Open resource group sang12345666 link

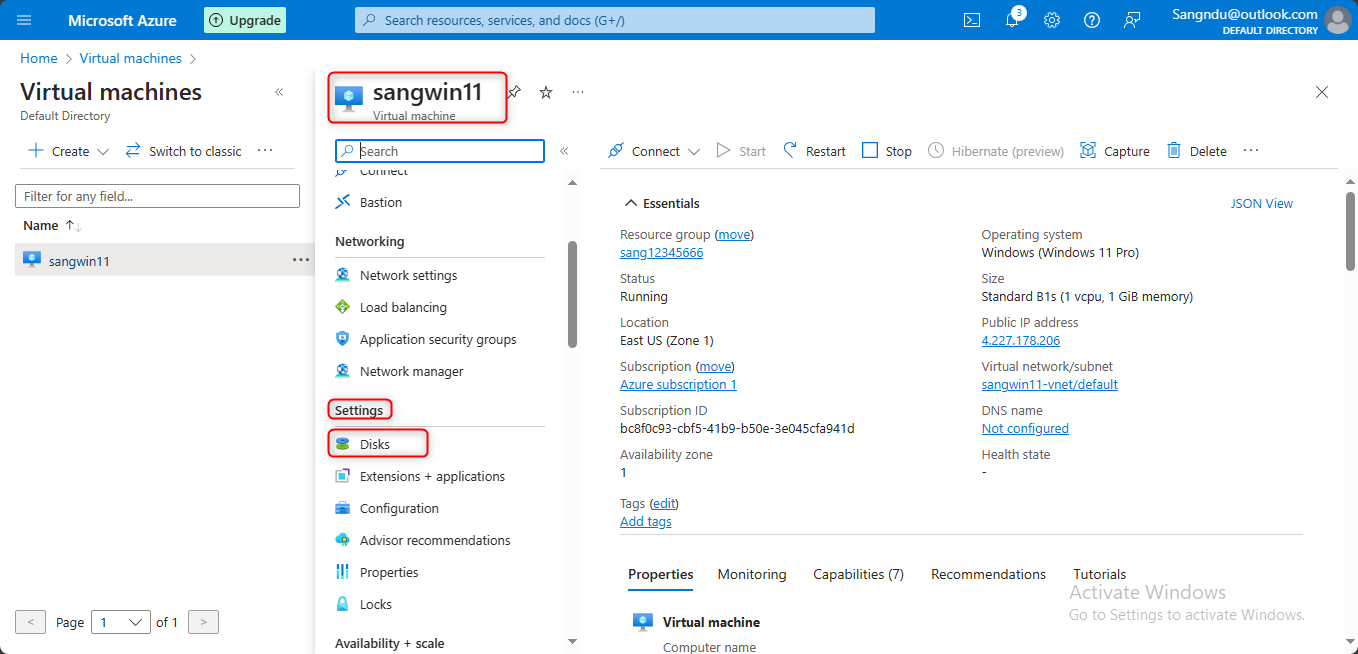coord(661,253)
